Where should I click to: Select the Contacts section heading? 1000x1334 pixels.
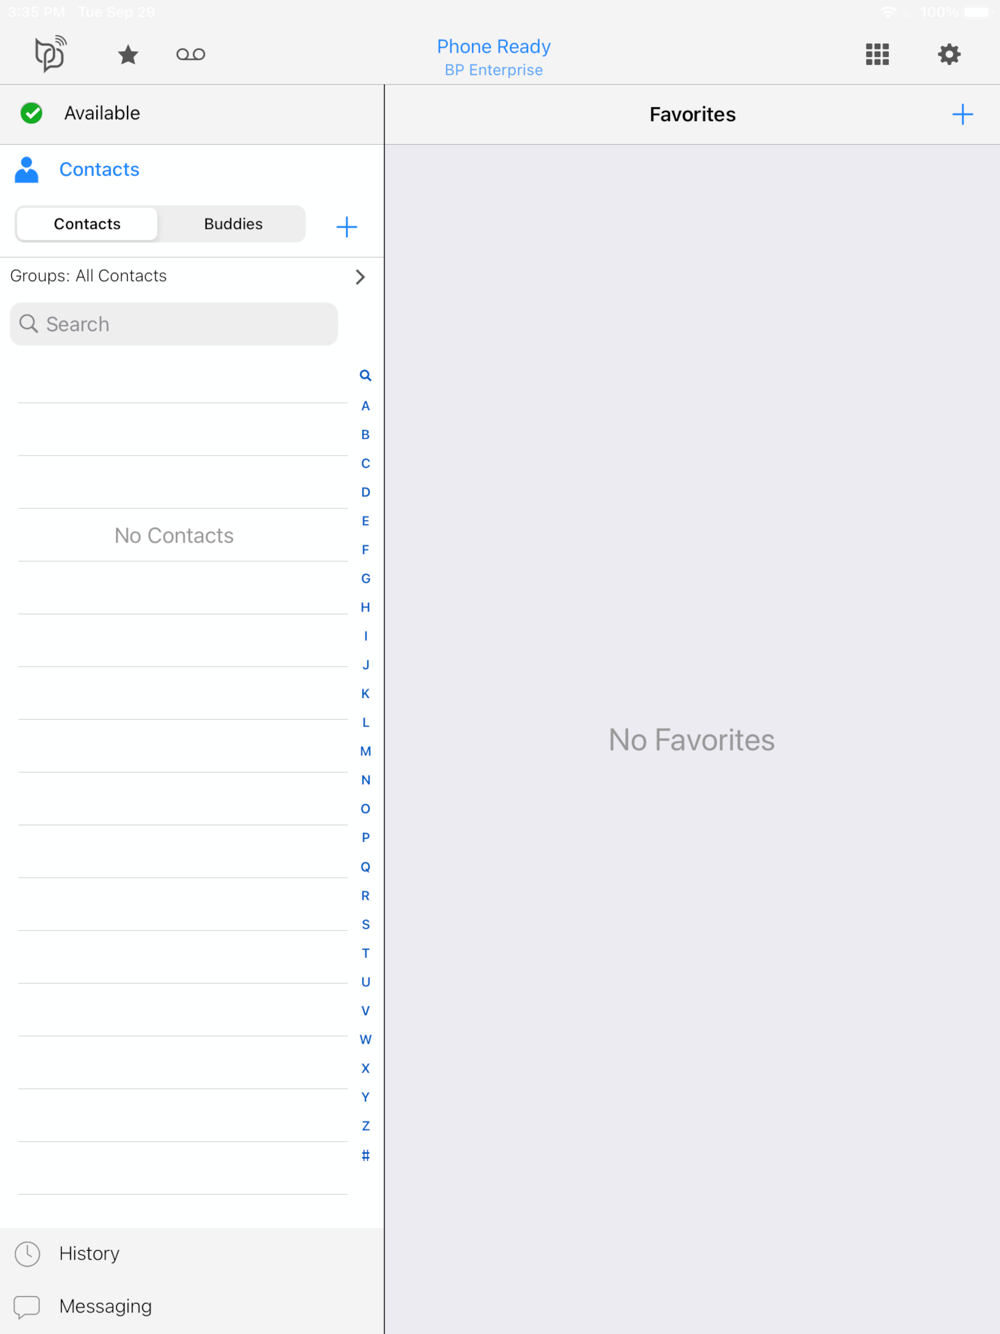[x=99, y=169]
